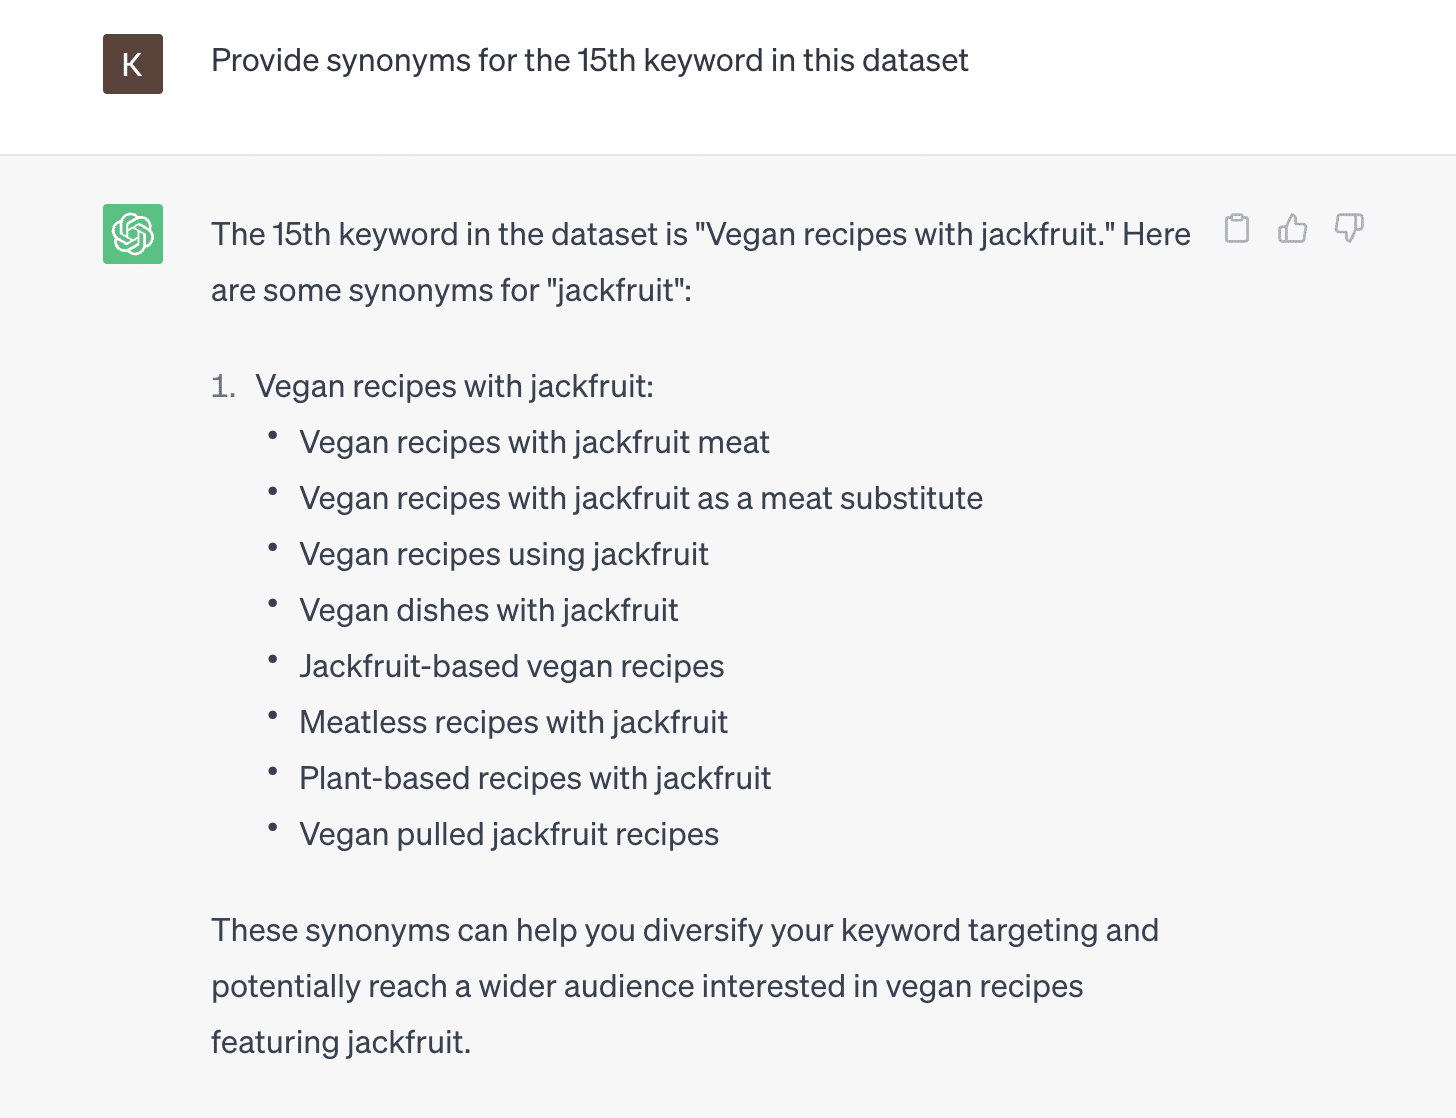Screen dimensions: 1456x1118
Task: Click "Meatless recipes with jackfruit" bullet
Action: [x=513, y=722]
